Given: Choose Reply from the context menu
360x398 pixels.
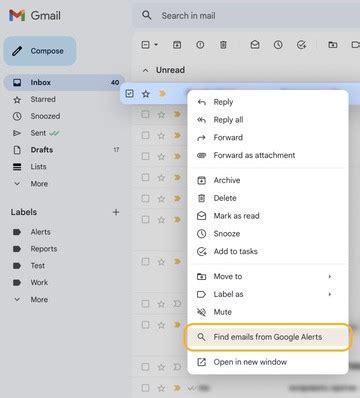Looking at the screenshot, I should pyautogui.click(x=268, y=102).
